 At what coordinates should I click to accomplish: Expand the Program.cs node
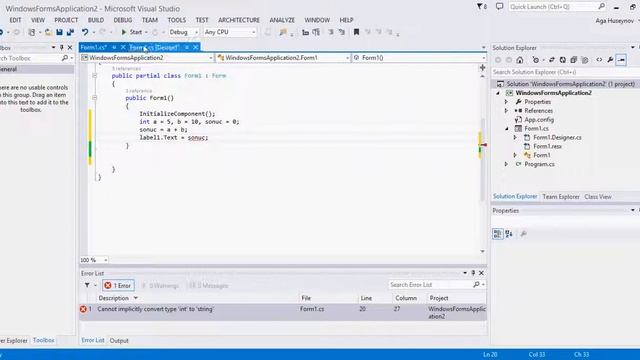point(506,164)
